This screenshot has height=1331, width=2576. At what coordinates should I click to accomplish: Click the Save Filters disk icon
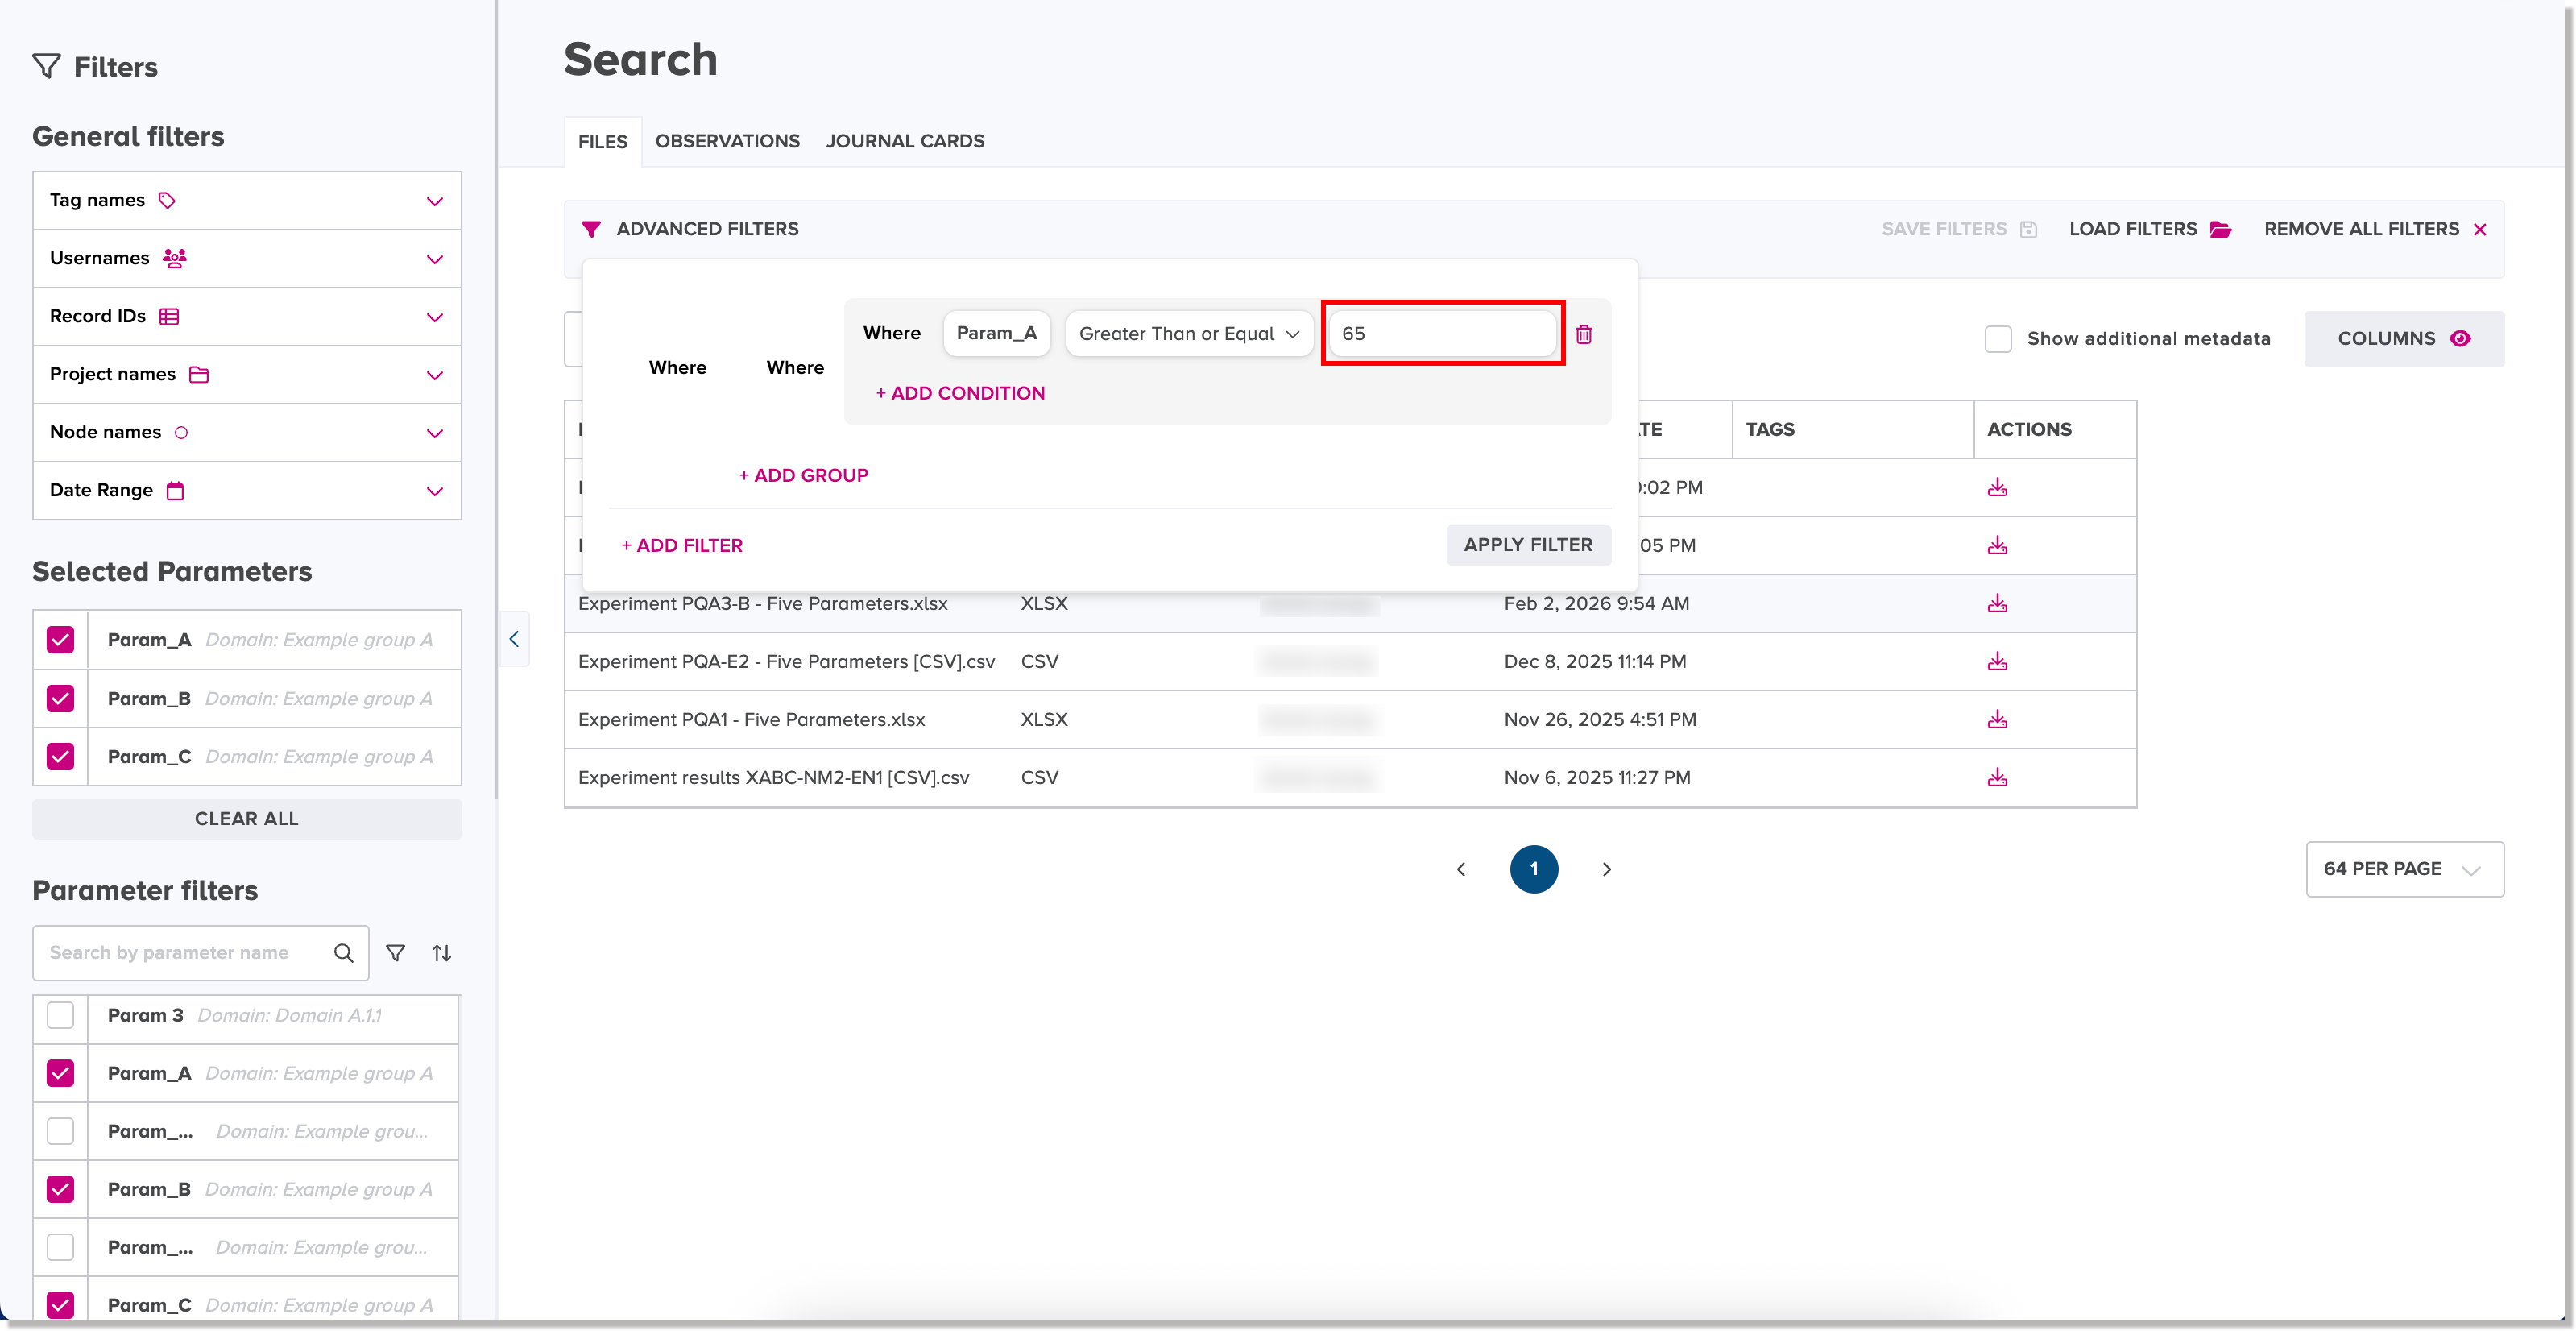click(x=2028, y=229)
